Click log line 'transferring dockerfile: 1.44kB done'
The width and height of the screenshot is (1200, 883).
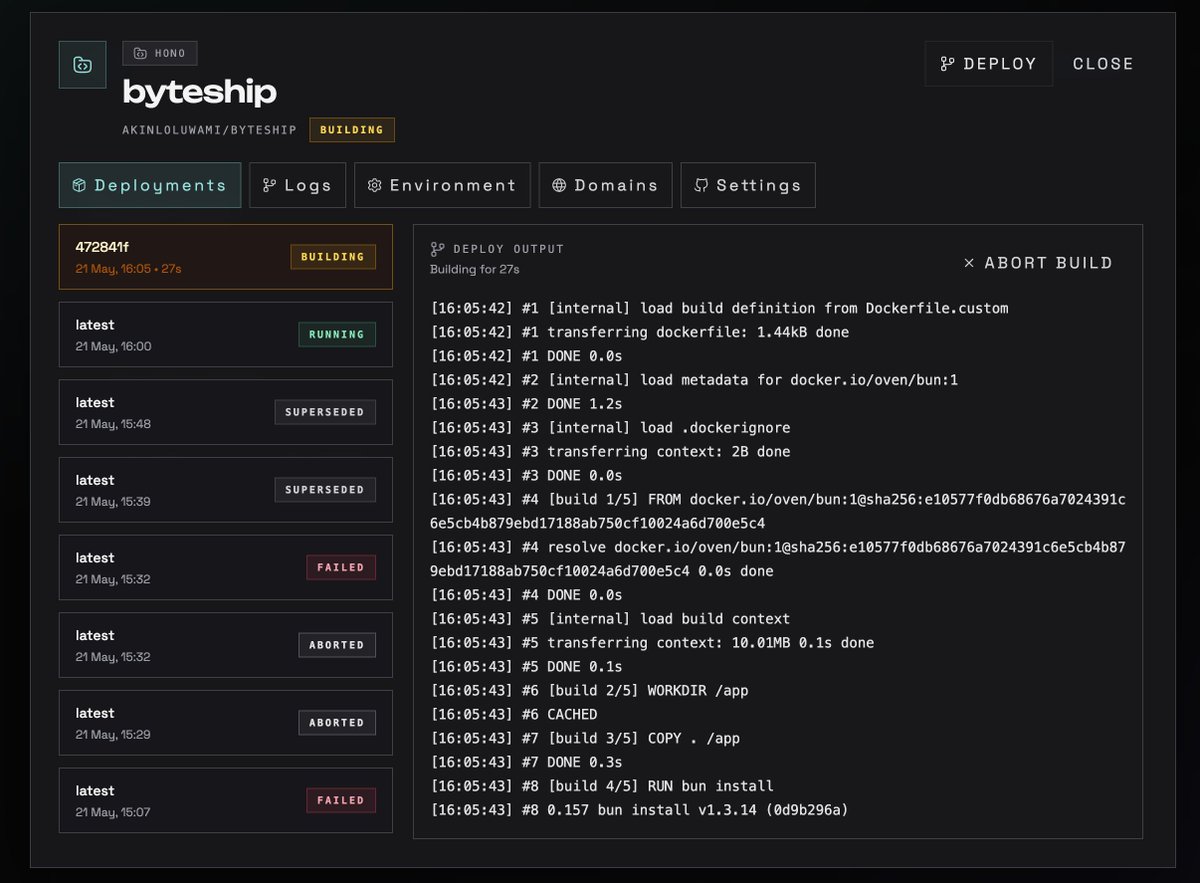(639, 332)
